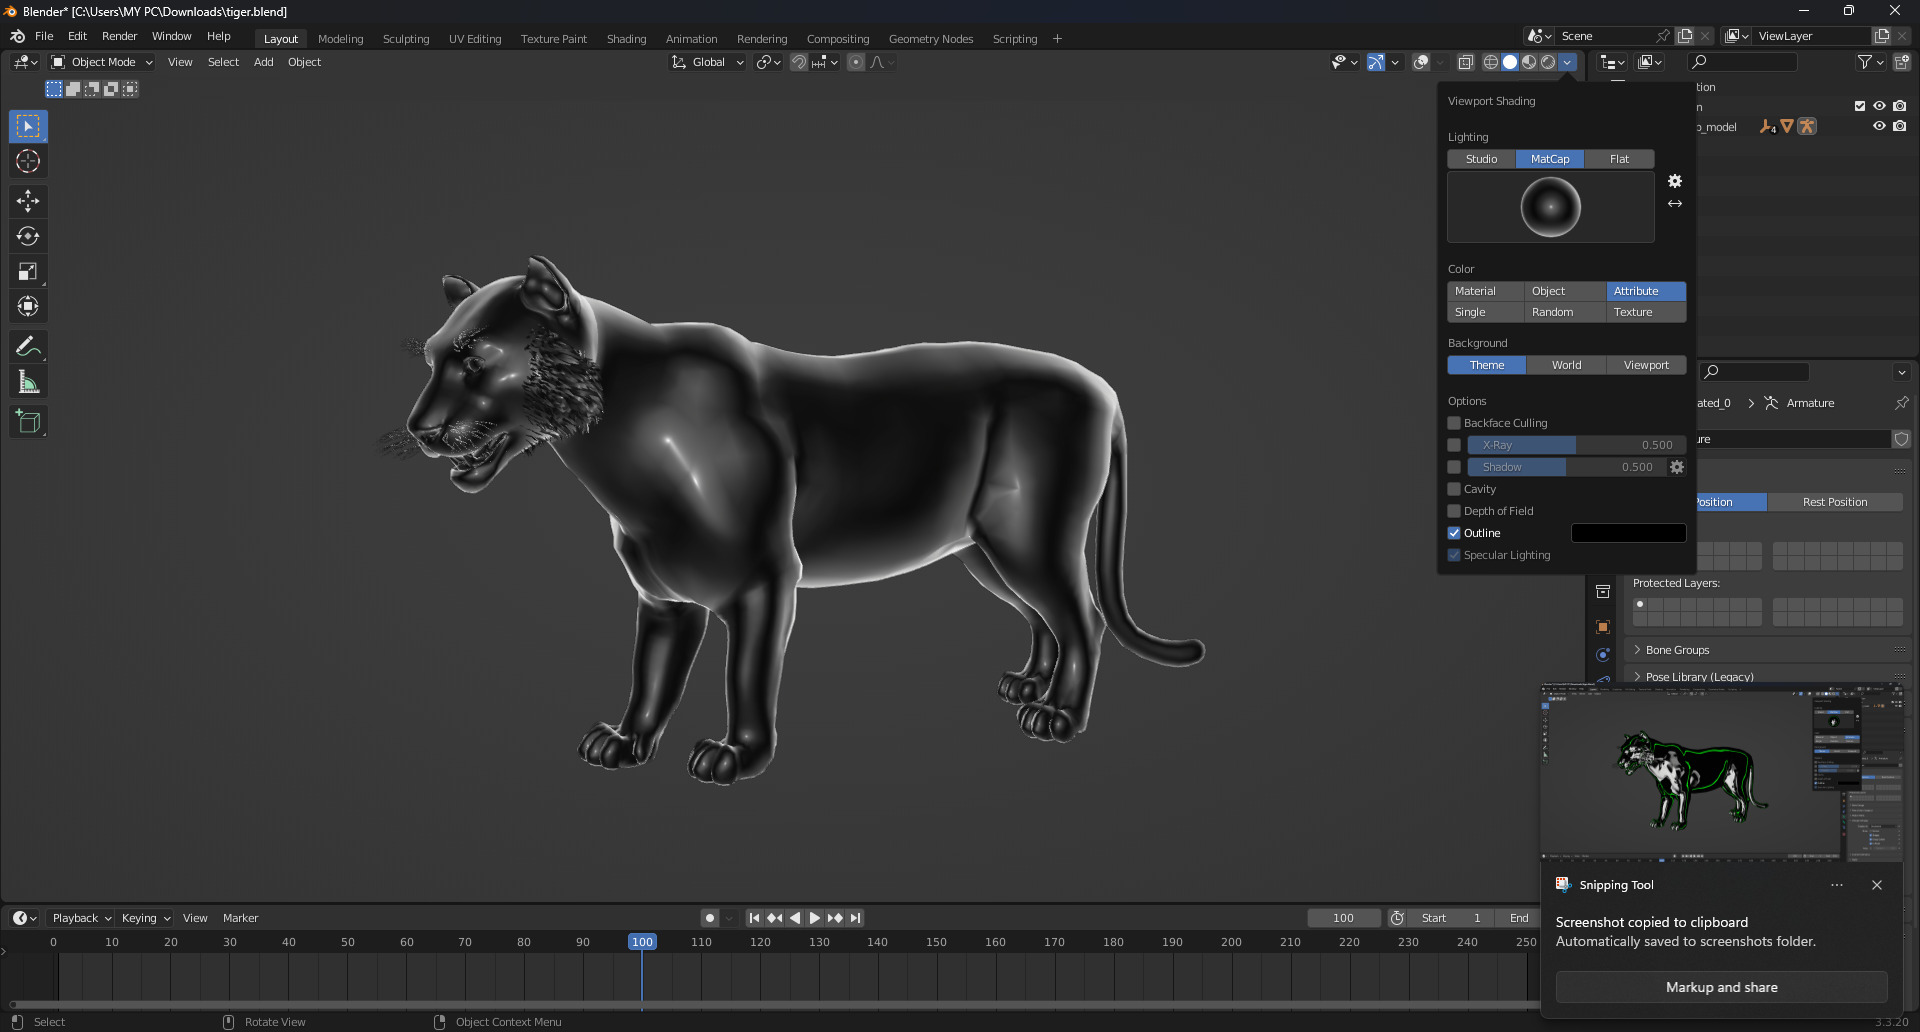
Task: Toggle viewport gizmo icon
Action: [1376, 62]
